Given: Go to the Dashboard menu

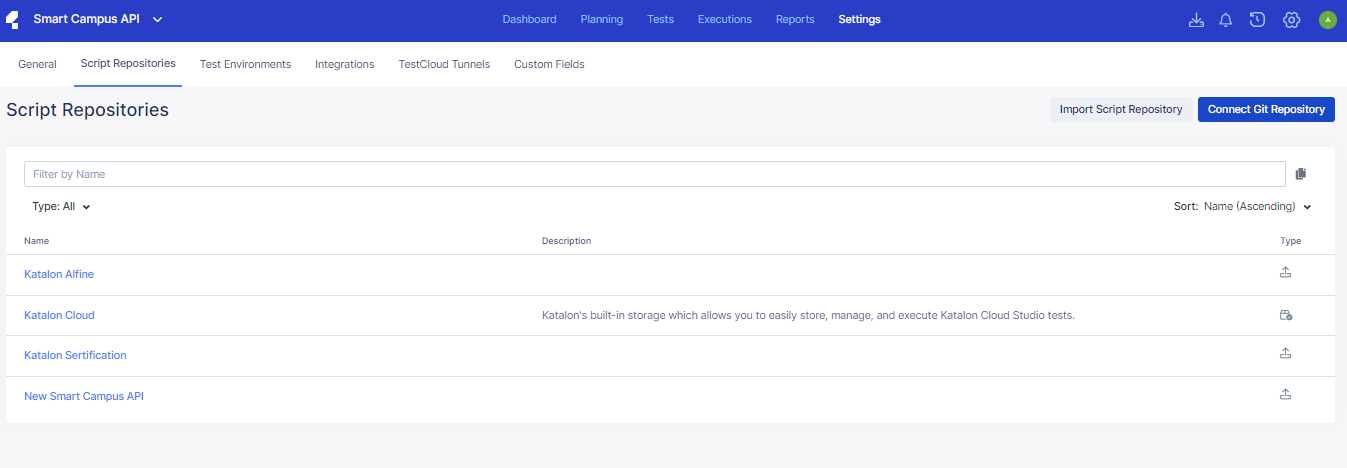Looking at the screenshot, I should pos(529,20).
